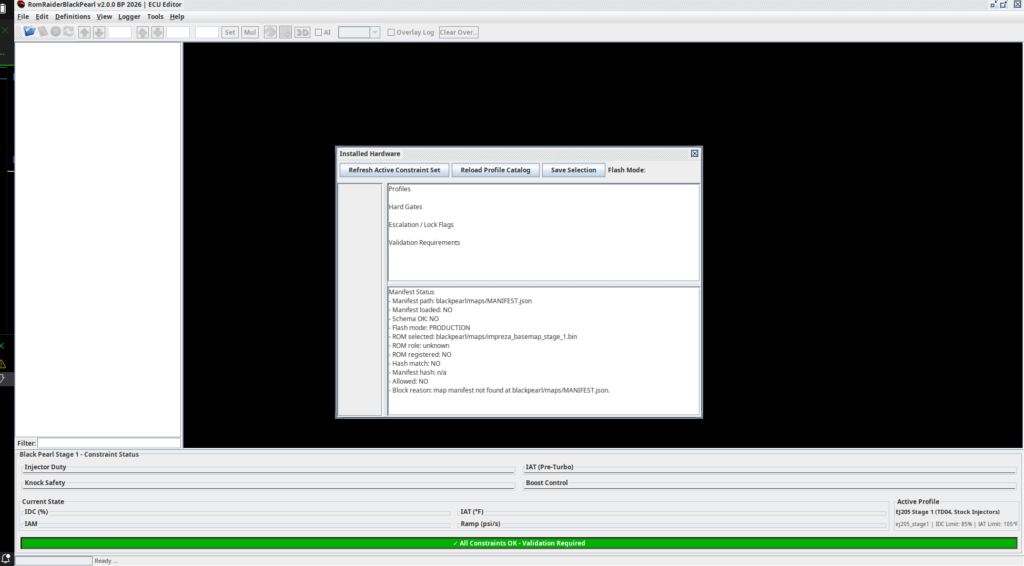Click the Open ROM folder icon
1024x566 pixels.
pyautogui.click(x=29, y=32)
